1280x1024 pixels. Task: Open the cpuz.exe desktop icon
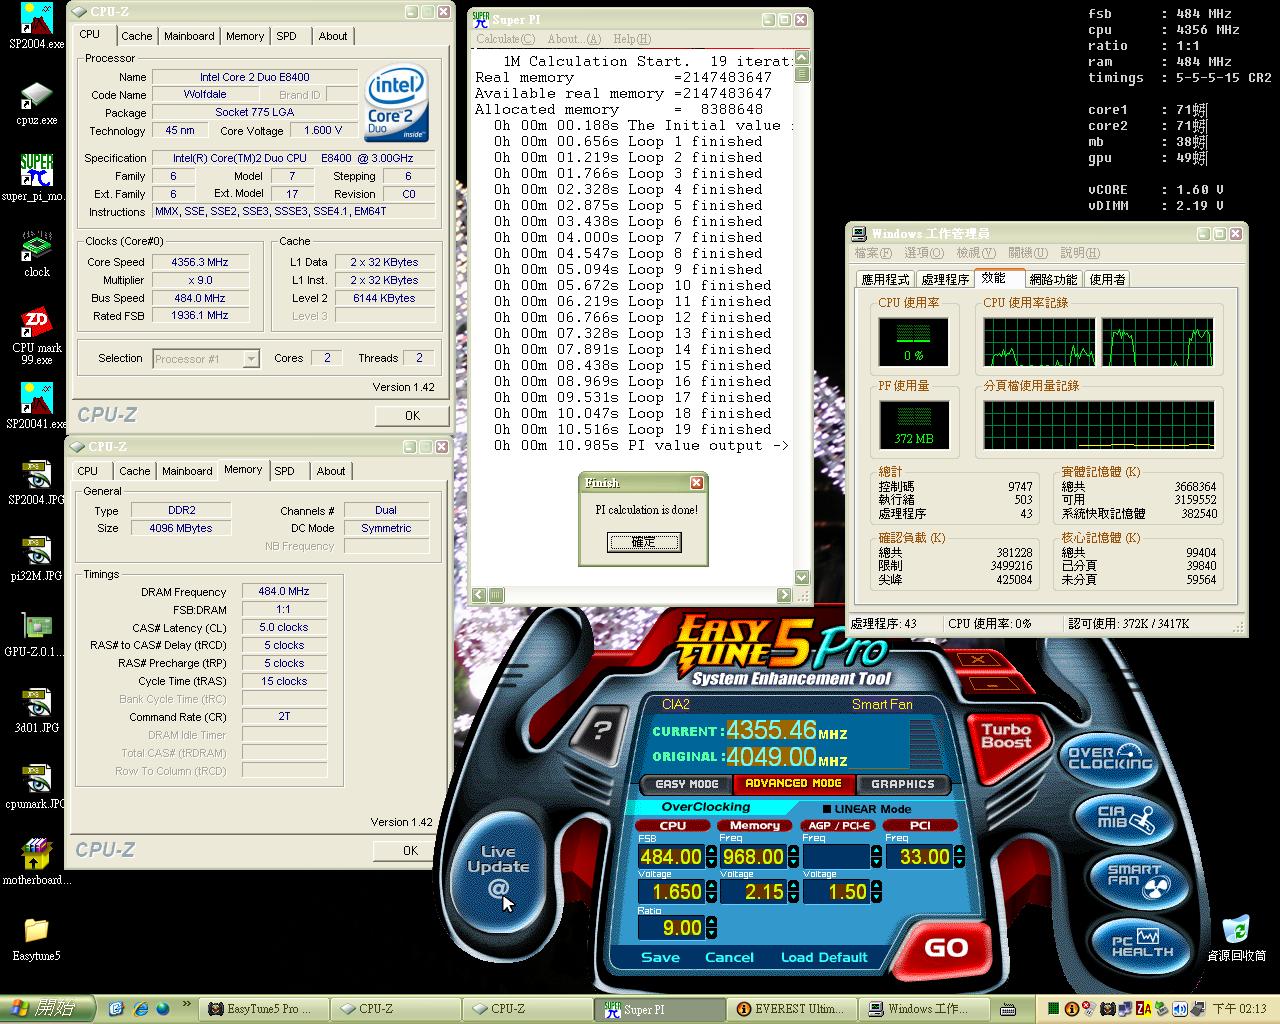point(36,103)
